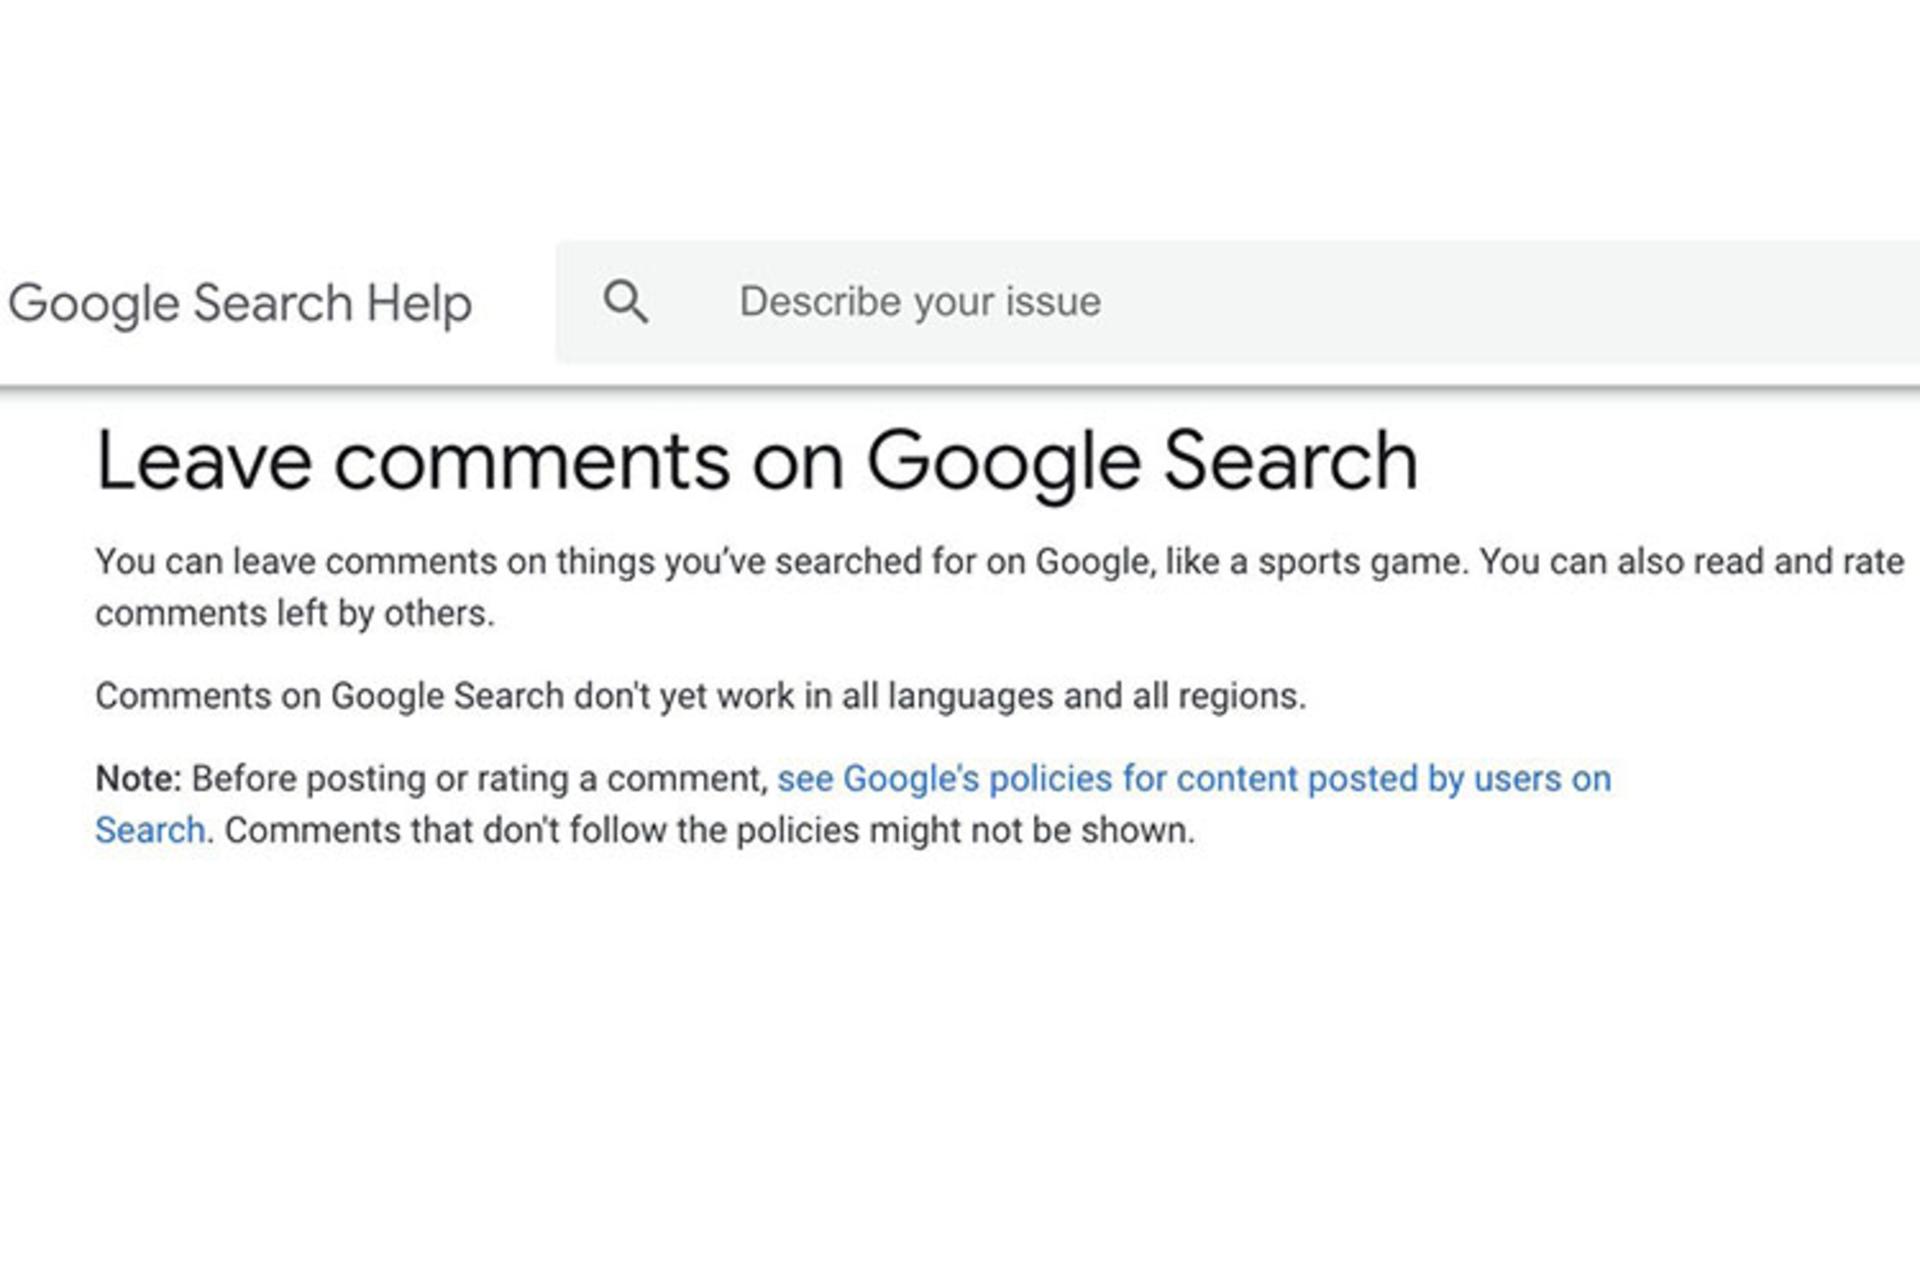Click the blue "Search" link continuation on second line
Image resolution: width=1920 pixels, height=1280 pixels.
[150, 830]
